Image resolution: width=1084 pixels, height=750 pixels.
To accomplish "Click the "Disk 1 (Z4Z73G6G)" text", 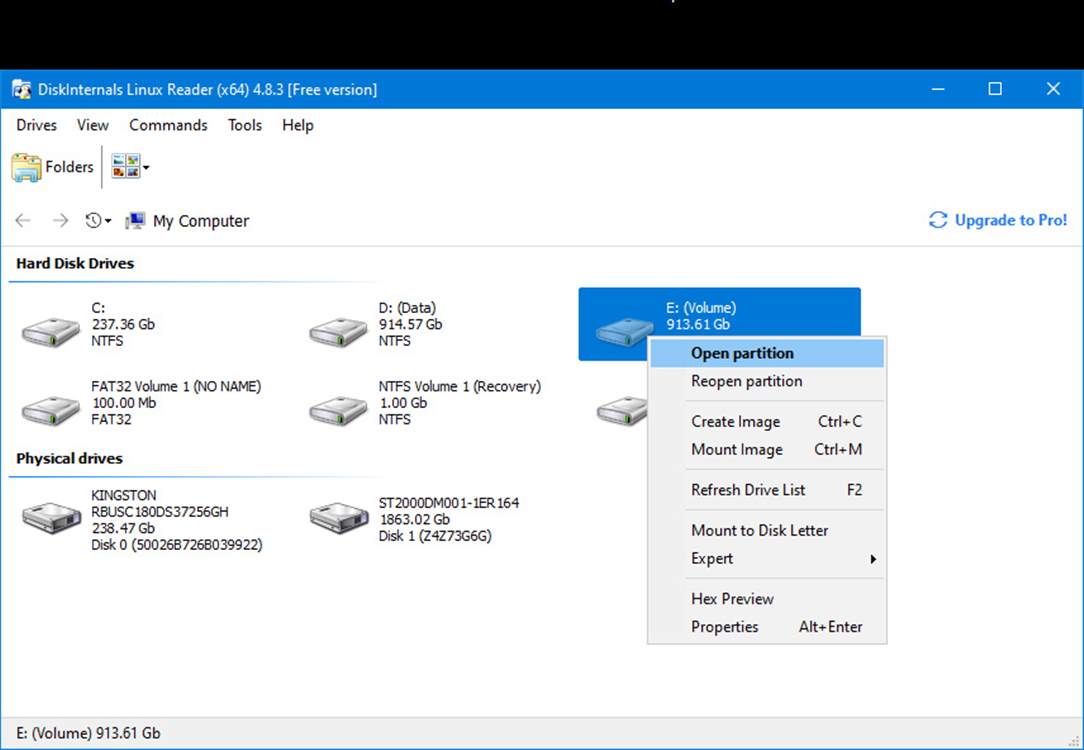I will click(x=435, y=536).
